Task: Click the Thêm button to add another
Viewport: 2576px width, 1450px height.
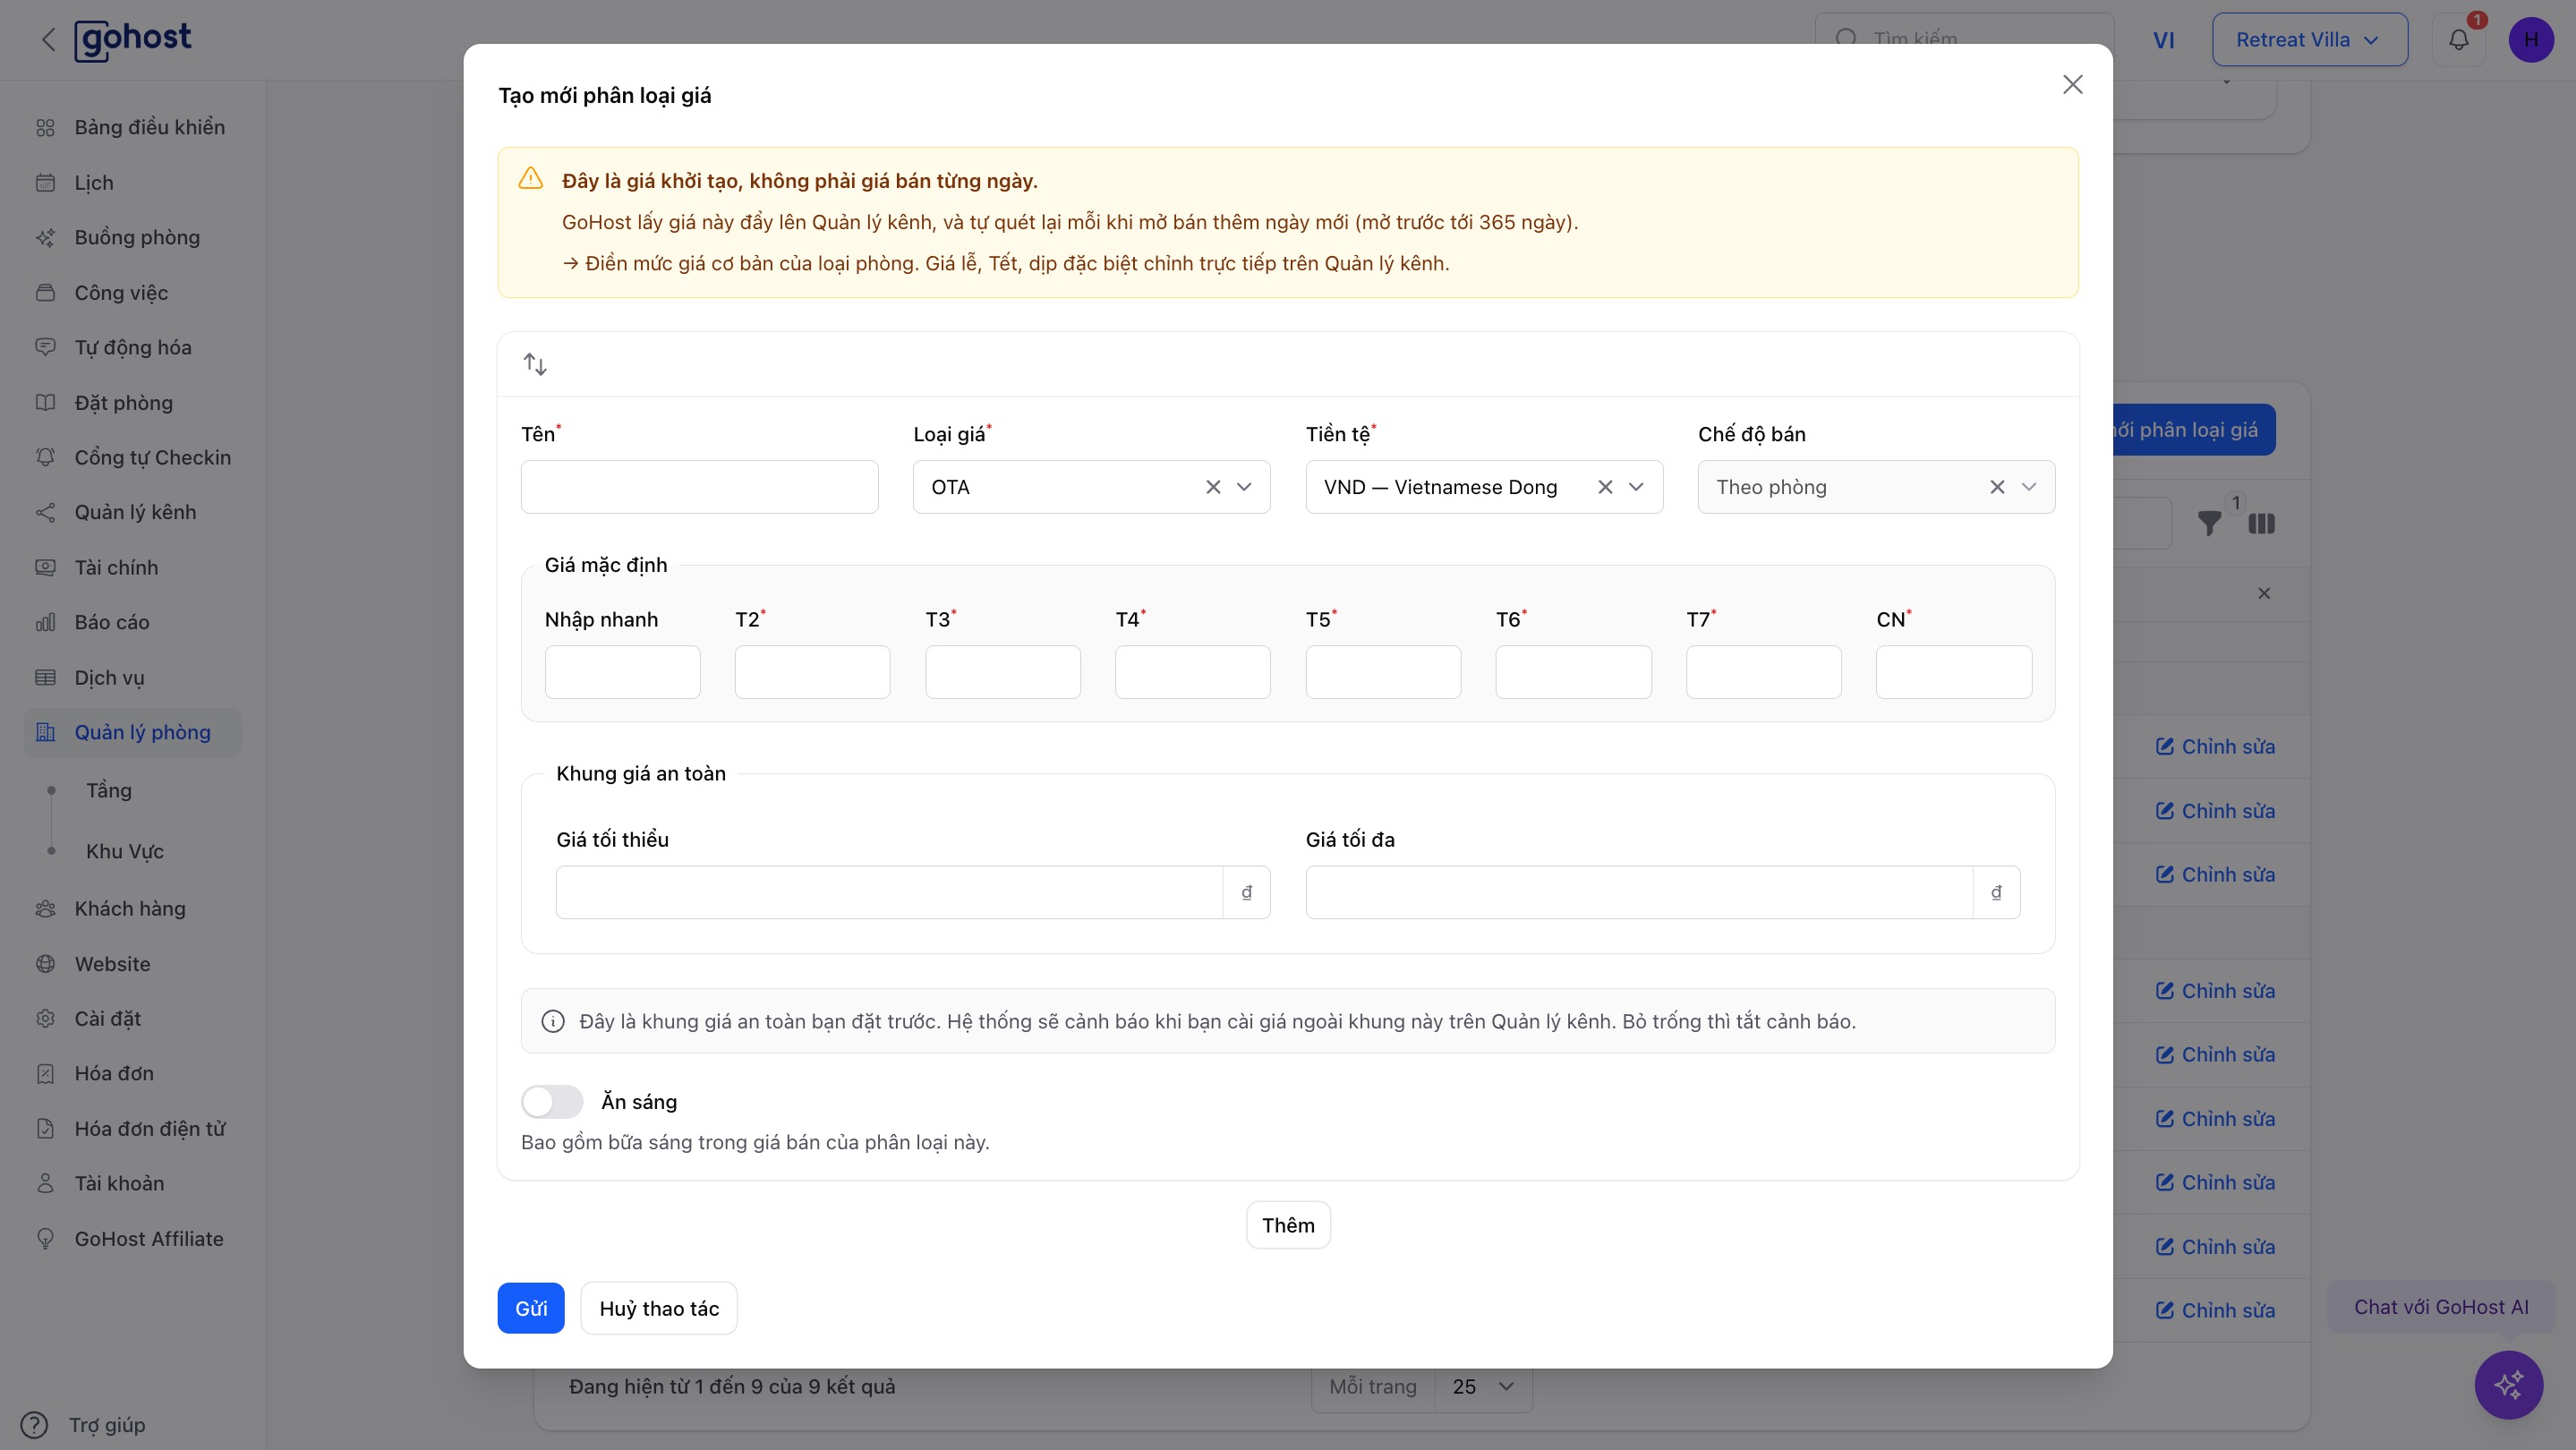Action: (1288, 1225)
